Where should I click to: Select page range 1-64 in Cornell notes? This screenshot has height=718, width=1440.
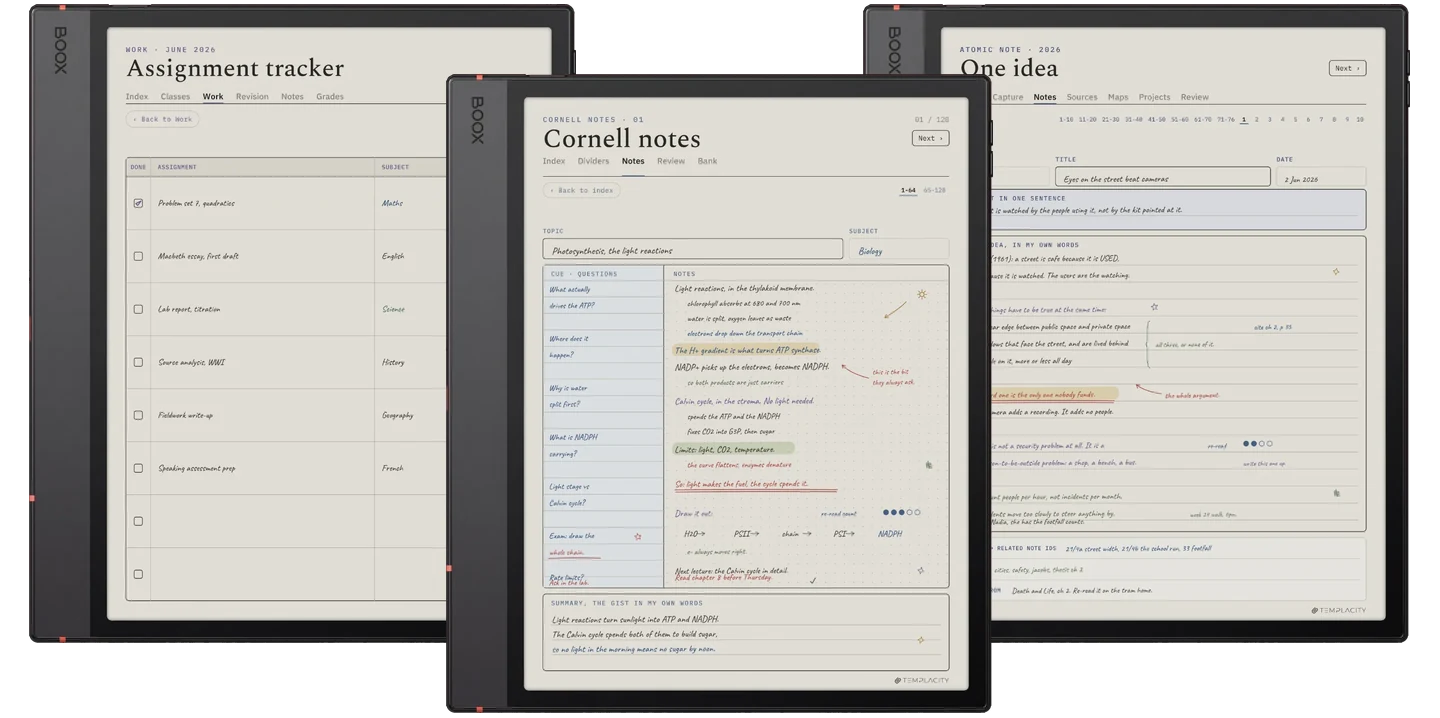coord(908,190)
